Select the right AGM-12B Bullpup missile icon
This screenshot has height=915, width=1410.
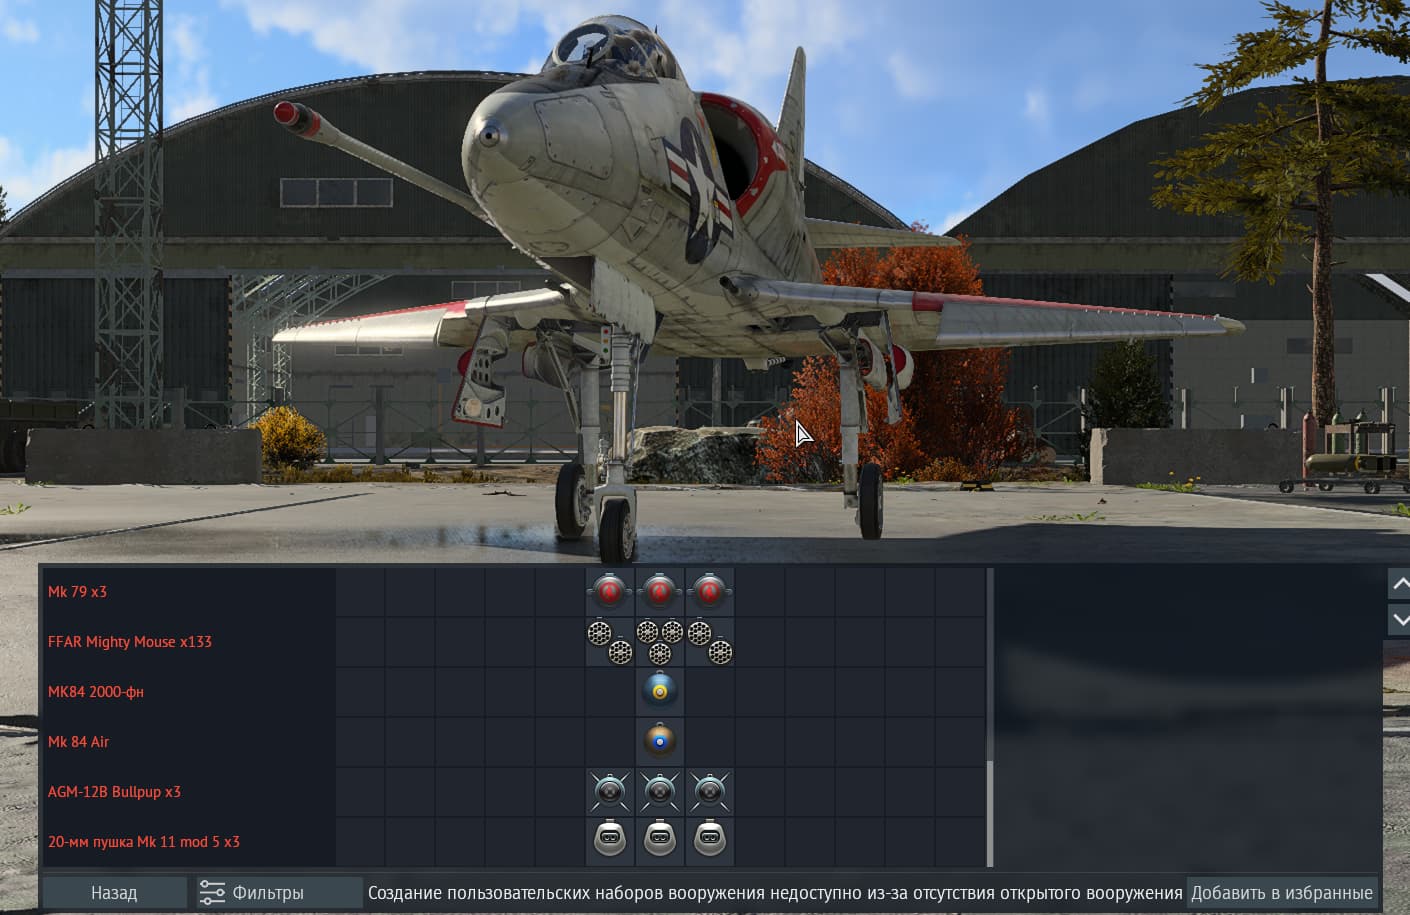(x=710, y=792)
